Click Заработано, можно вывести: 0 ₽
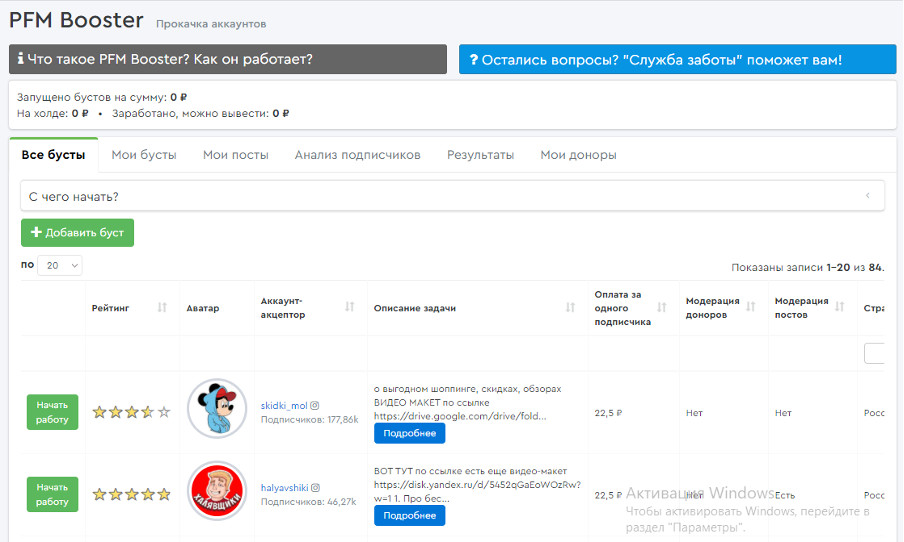This screenshot has width=904, height=542. coord(201,113)
